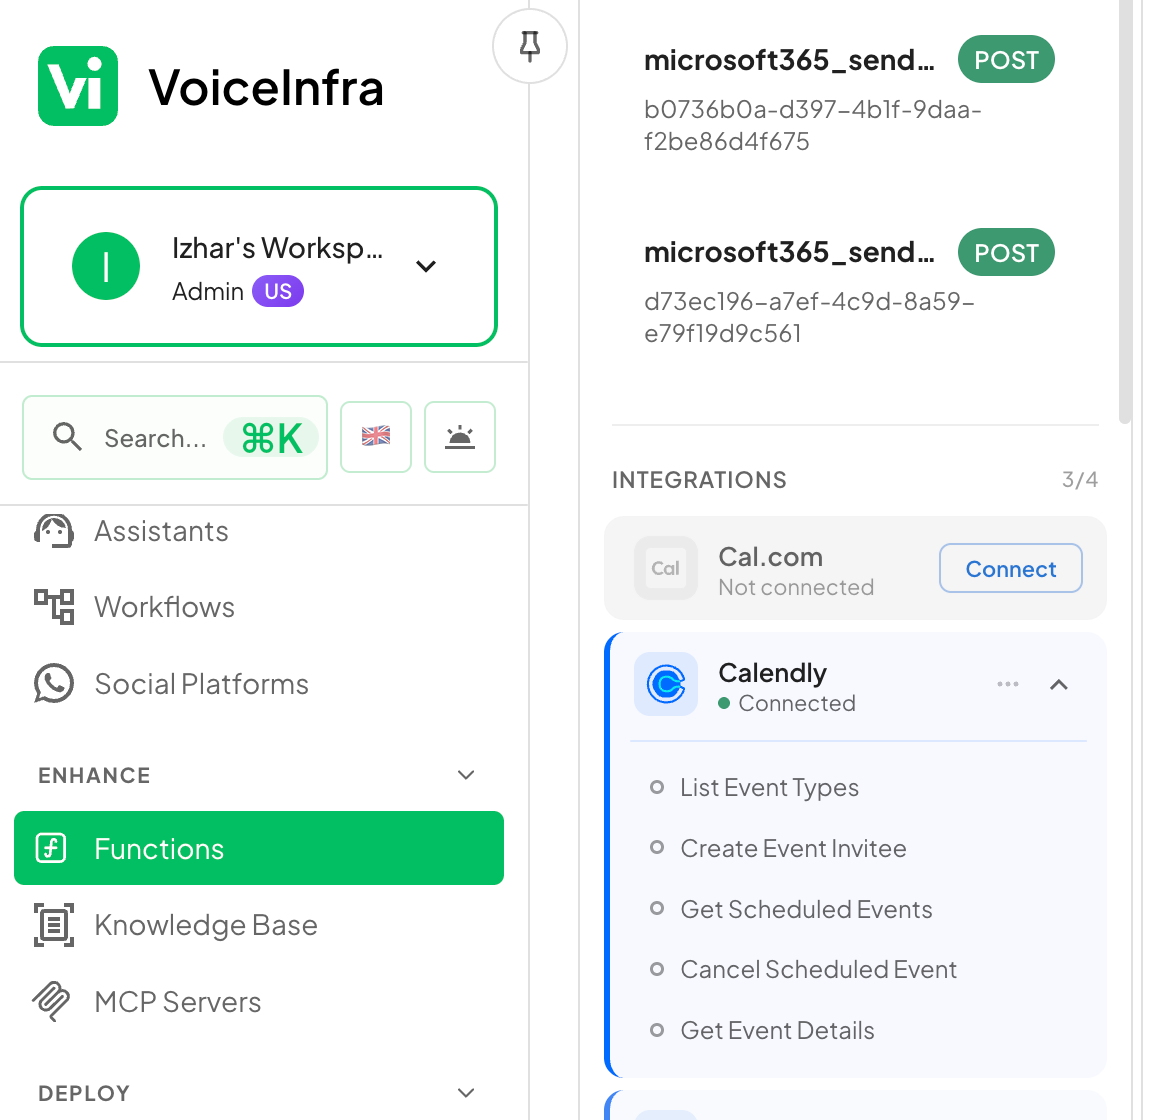Click the sidebar pin icon
Image resolution: width=1174 pixels, height=1120 pixels.
529,46
